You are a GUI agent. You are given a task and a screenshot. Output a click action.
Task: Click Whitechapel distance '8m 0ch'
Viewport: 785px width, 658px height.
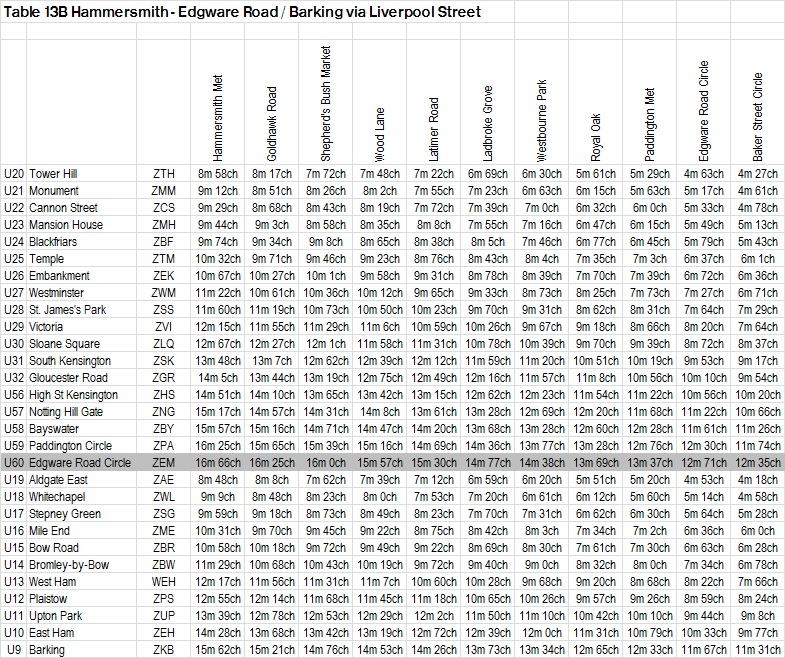[x=379, y=497]
